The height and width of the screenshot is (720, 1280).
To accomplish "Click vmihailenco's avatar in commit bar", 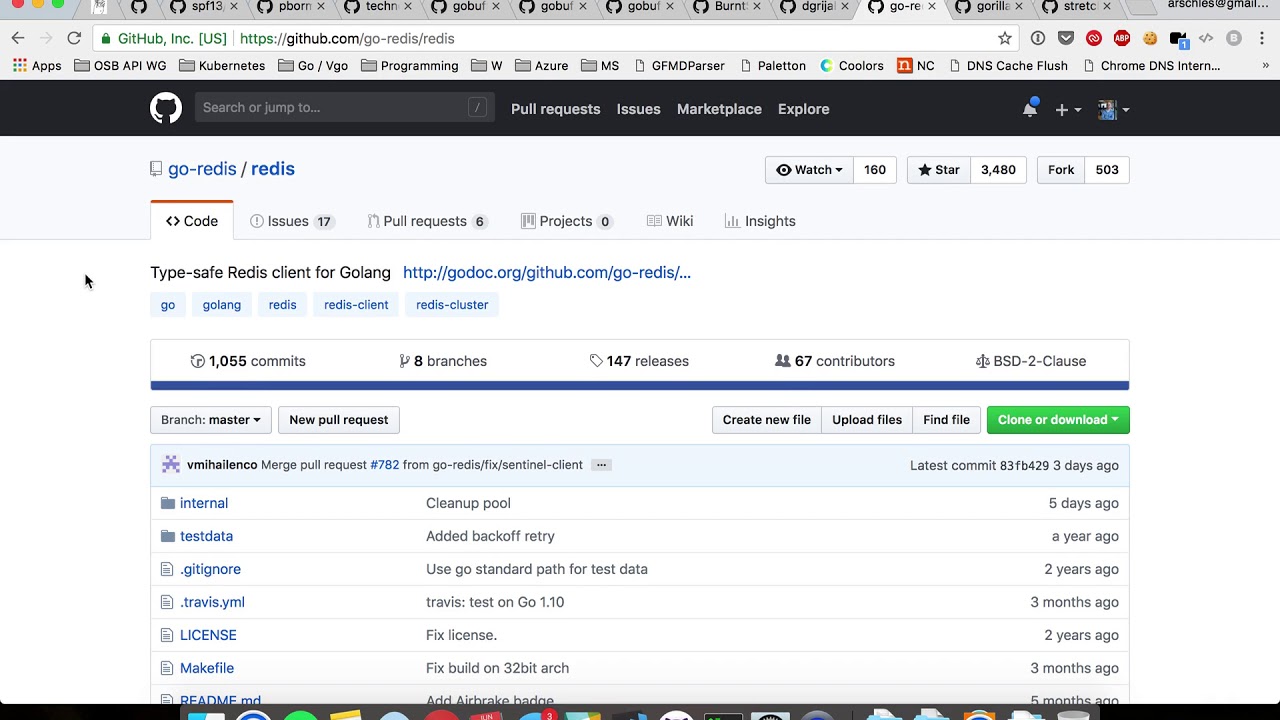I will click(171, 464).
